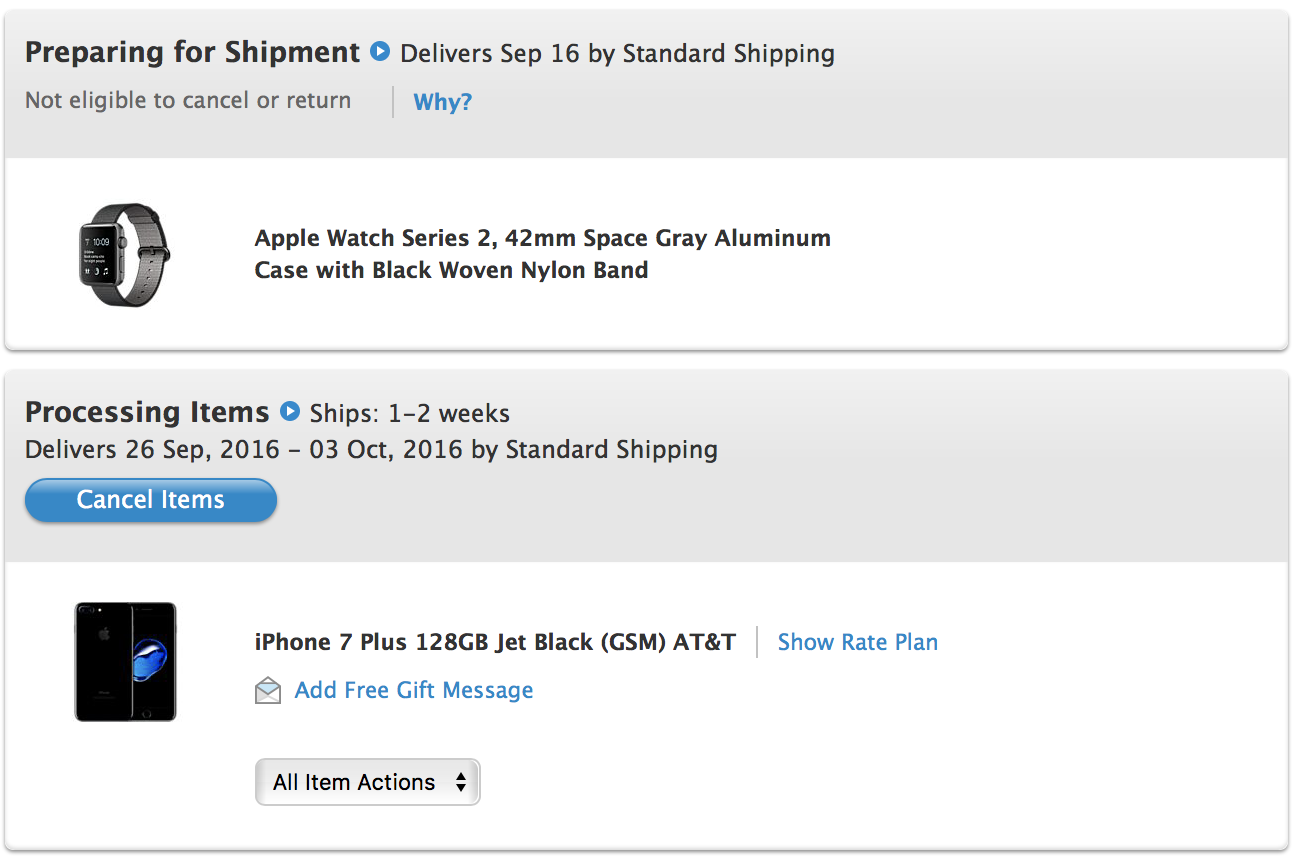Click the up-down arrows on All Item Actions
The width and height of the screenshot is (1294, 860).
pos(460,782)
